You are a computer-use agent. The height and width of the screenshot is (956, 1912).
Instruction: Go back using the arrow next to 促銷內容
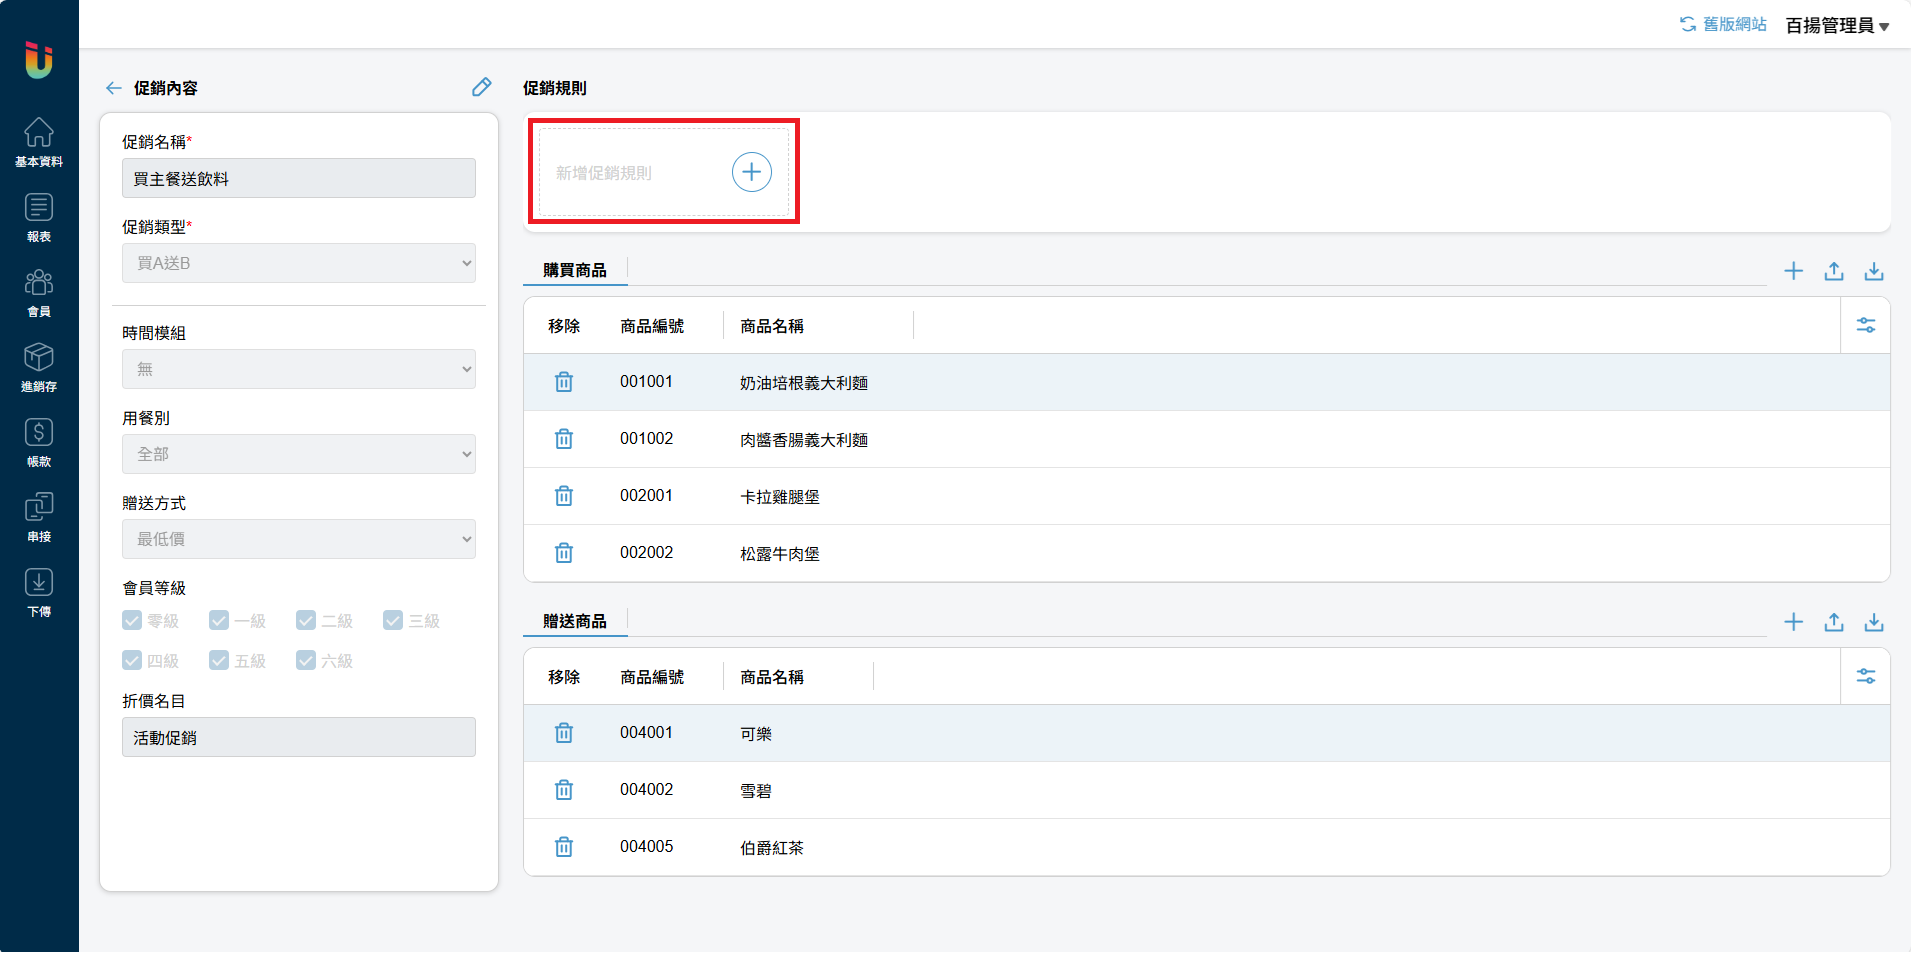tap(113, 88)
